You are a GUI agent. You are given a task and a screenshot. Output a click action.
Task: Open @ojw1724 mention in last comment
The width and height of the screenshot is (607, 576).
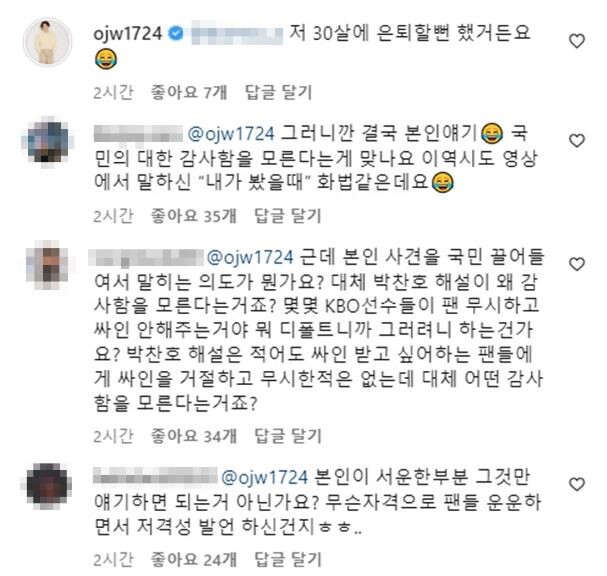tap(264, 477)
